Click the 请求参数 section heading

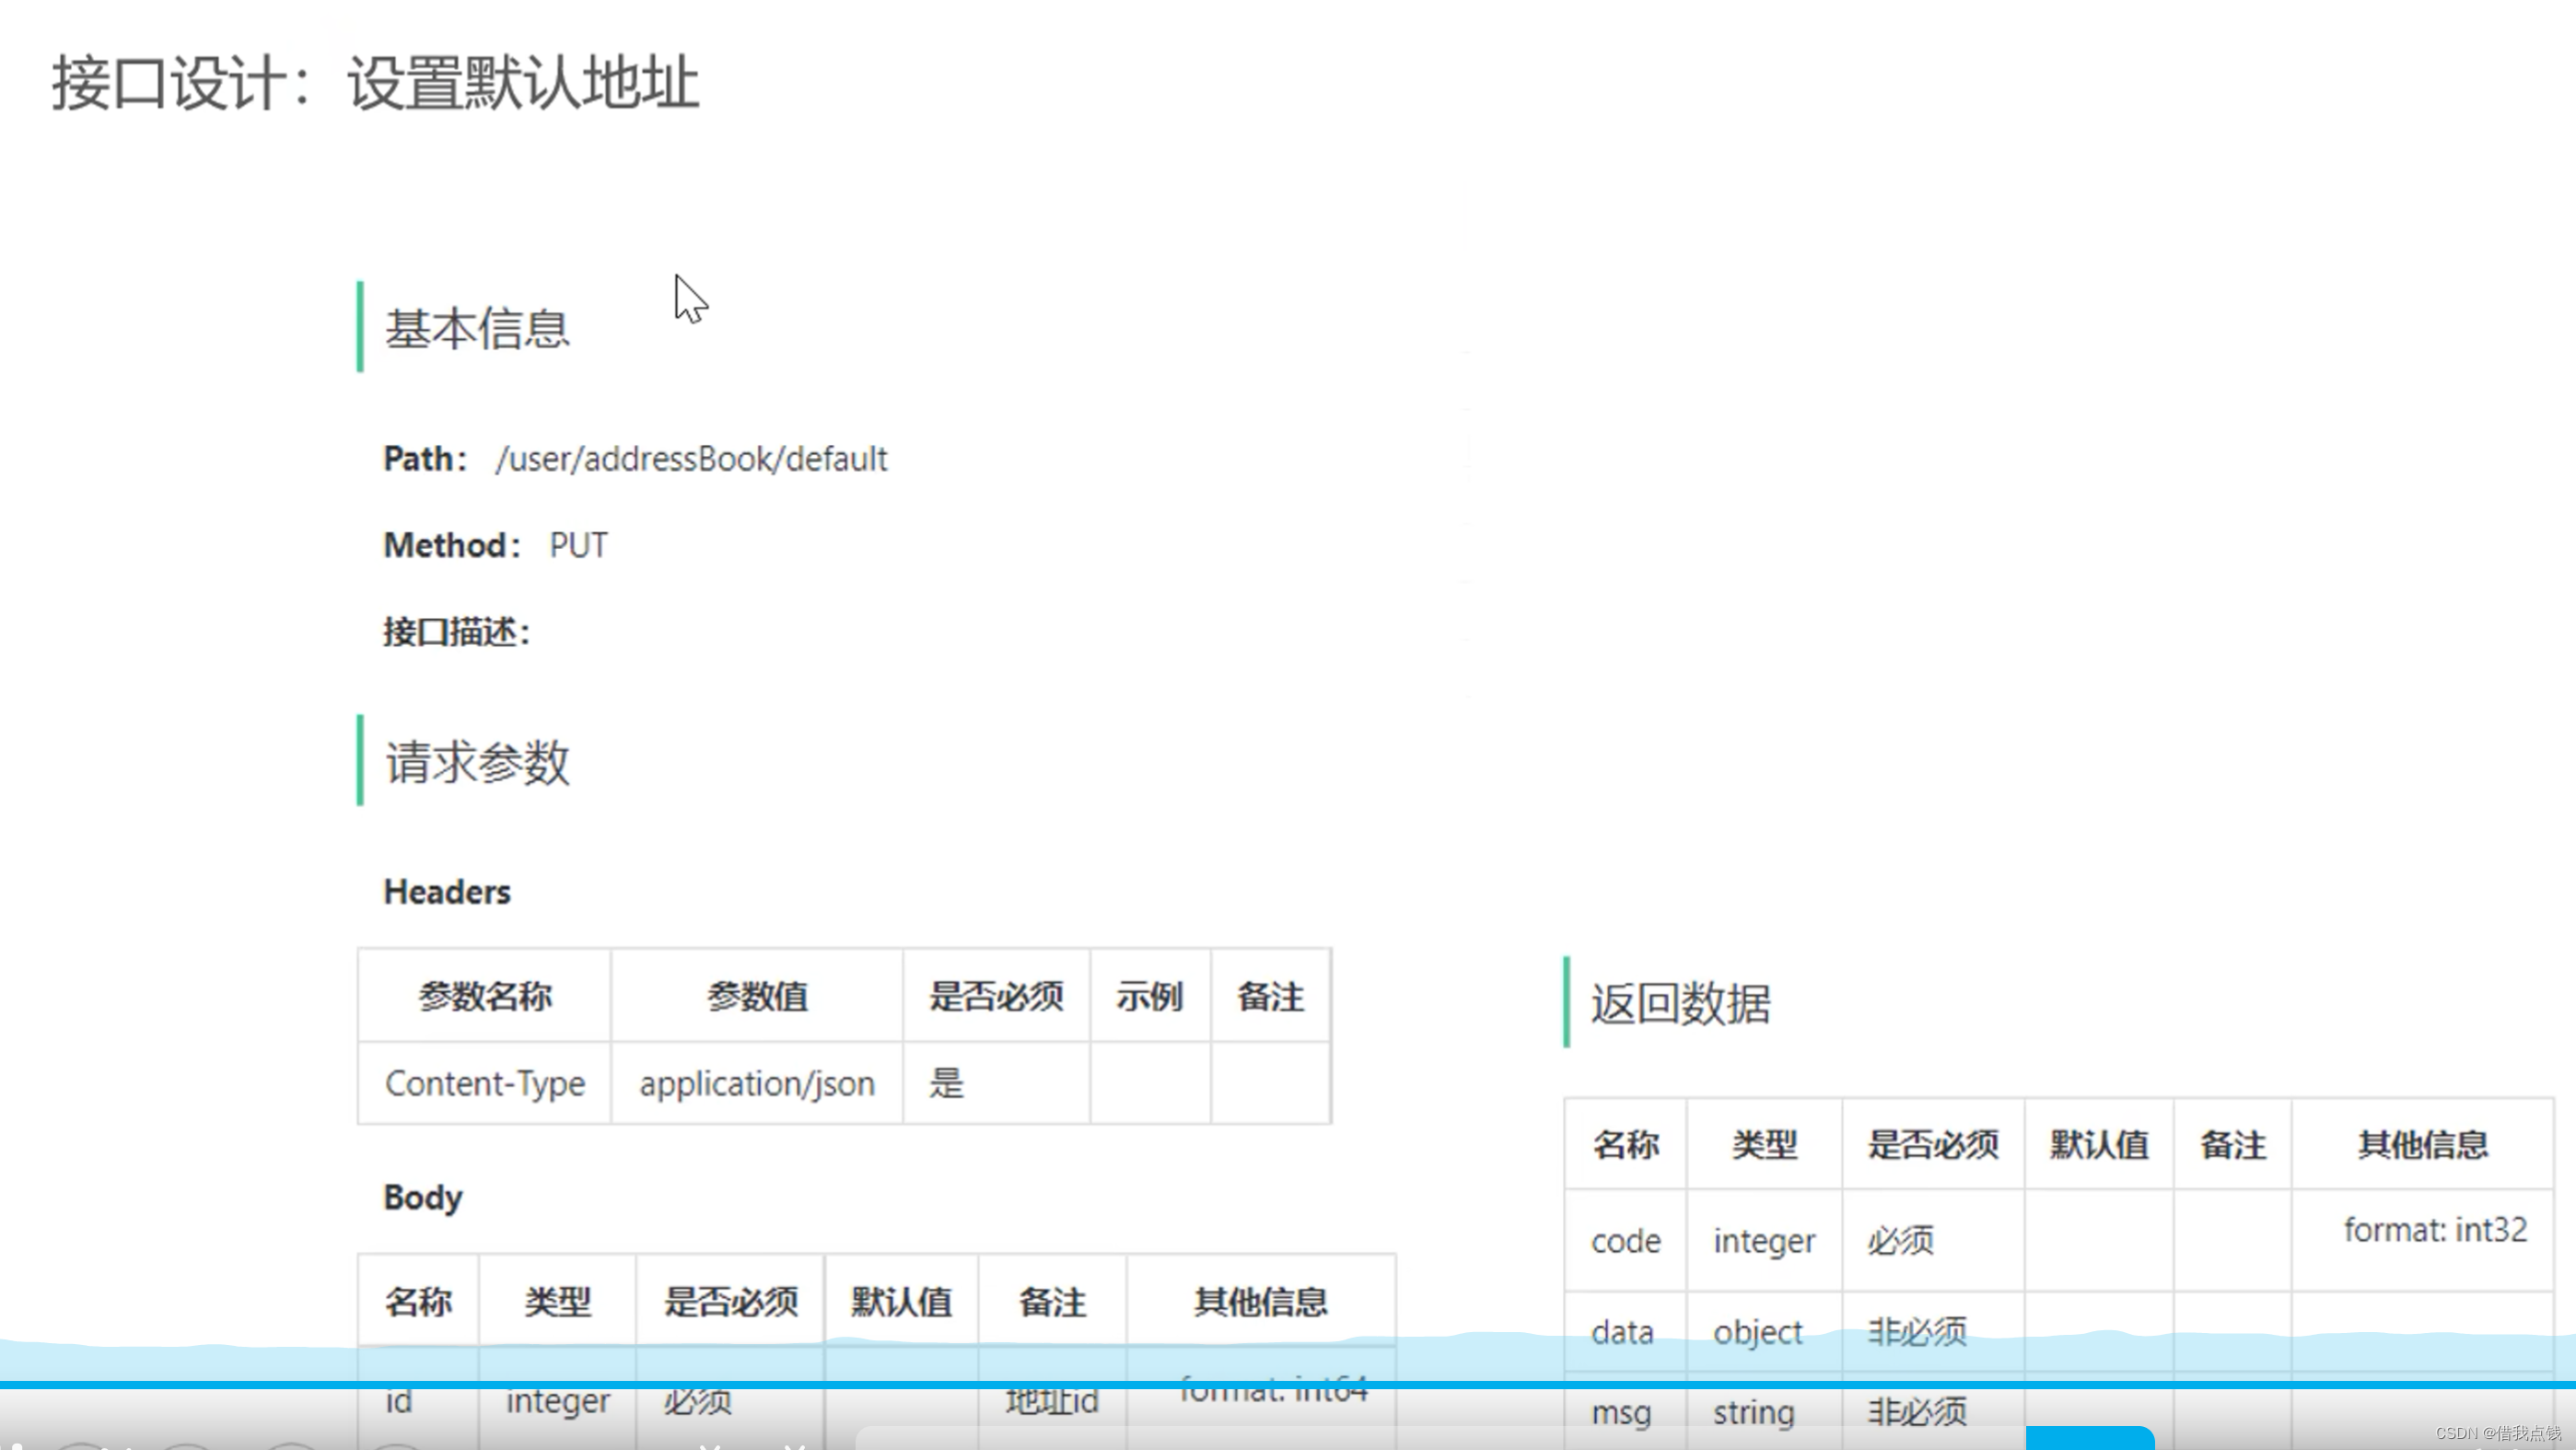click(477, 763)
